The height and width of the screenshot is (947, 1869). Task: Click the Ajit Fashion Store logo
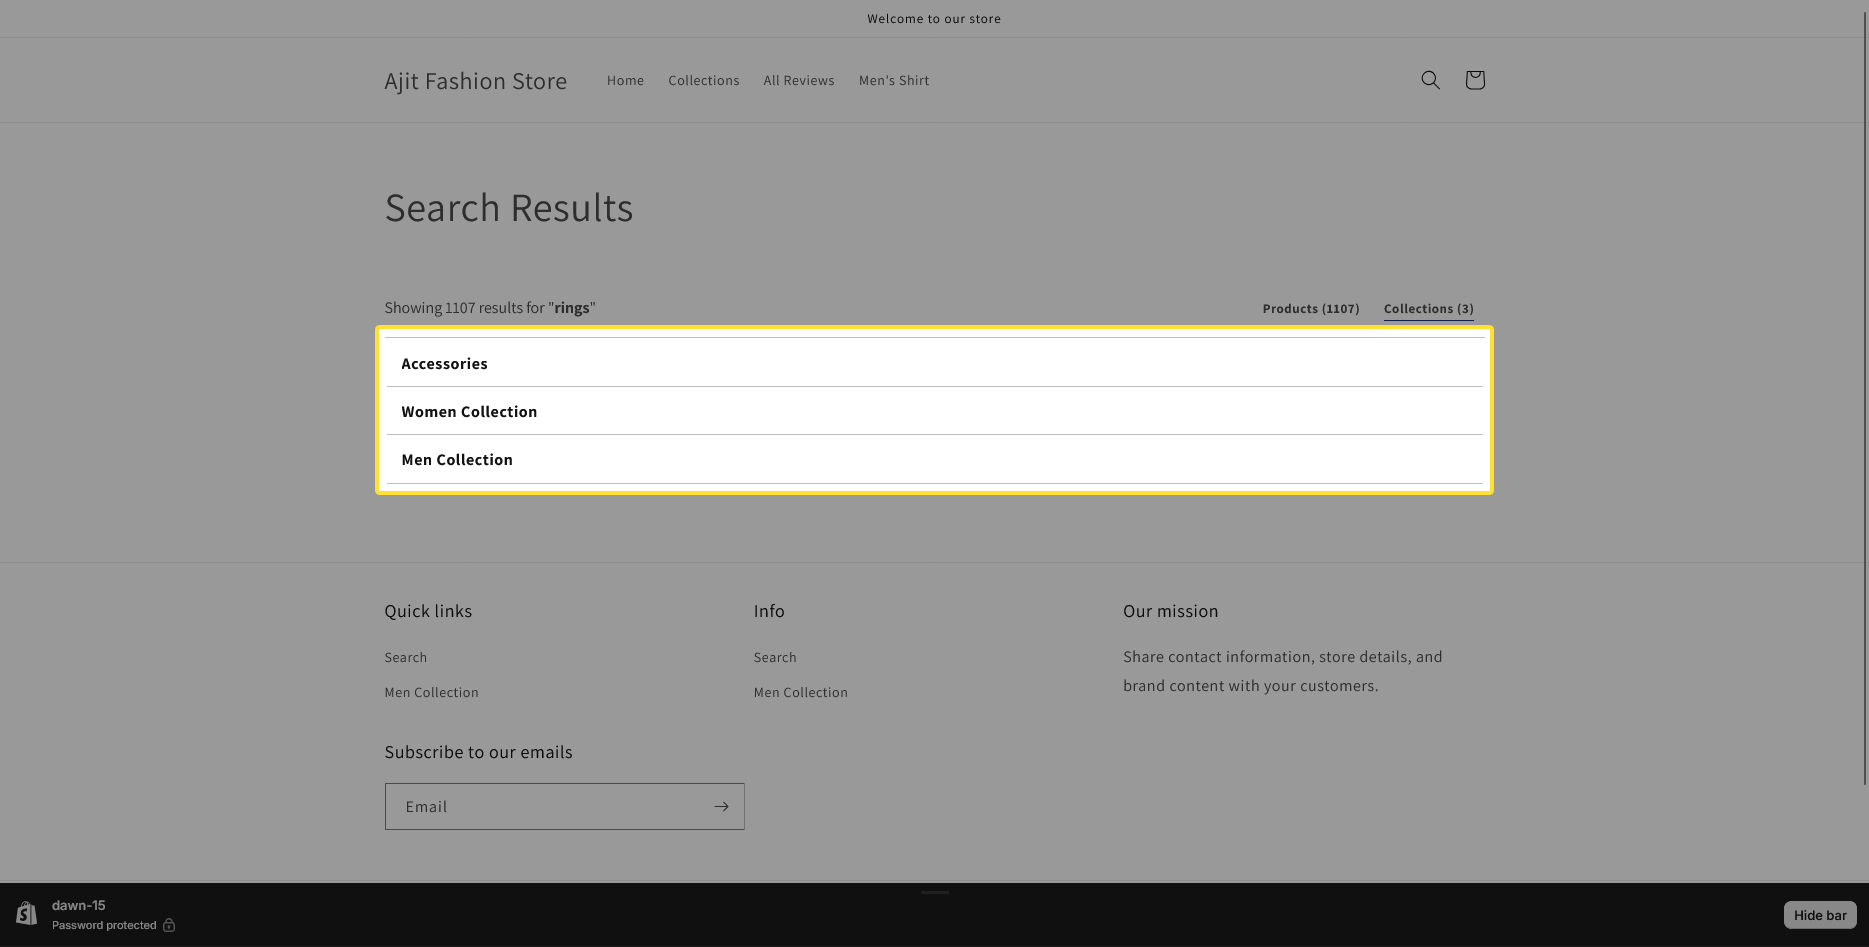[475, 81]
